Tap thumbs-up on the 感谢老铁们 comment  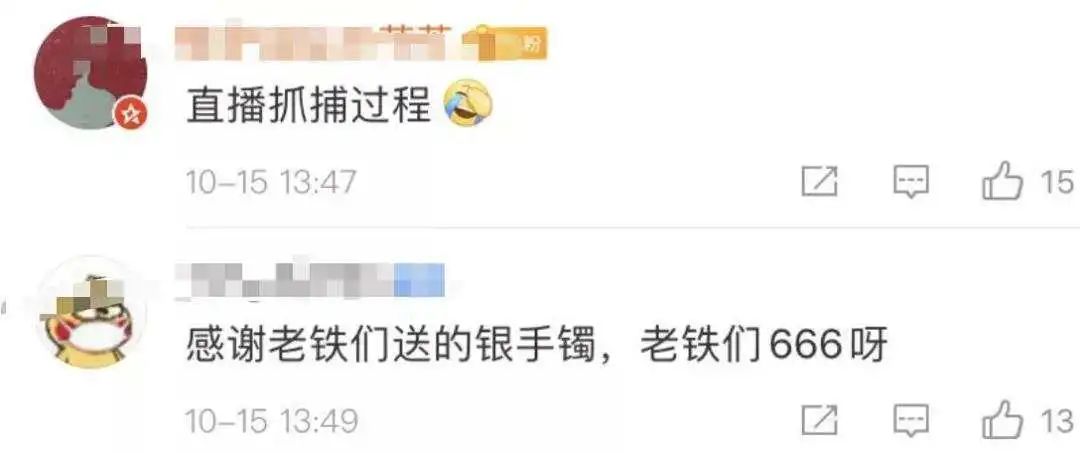[1002, 419]
